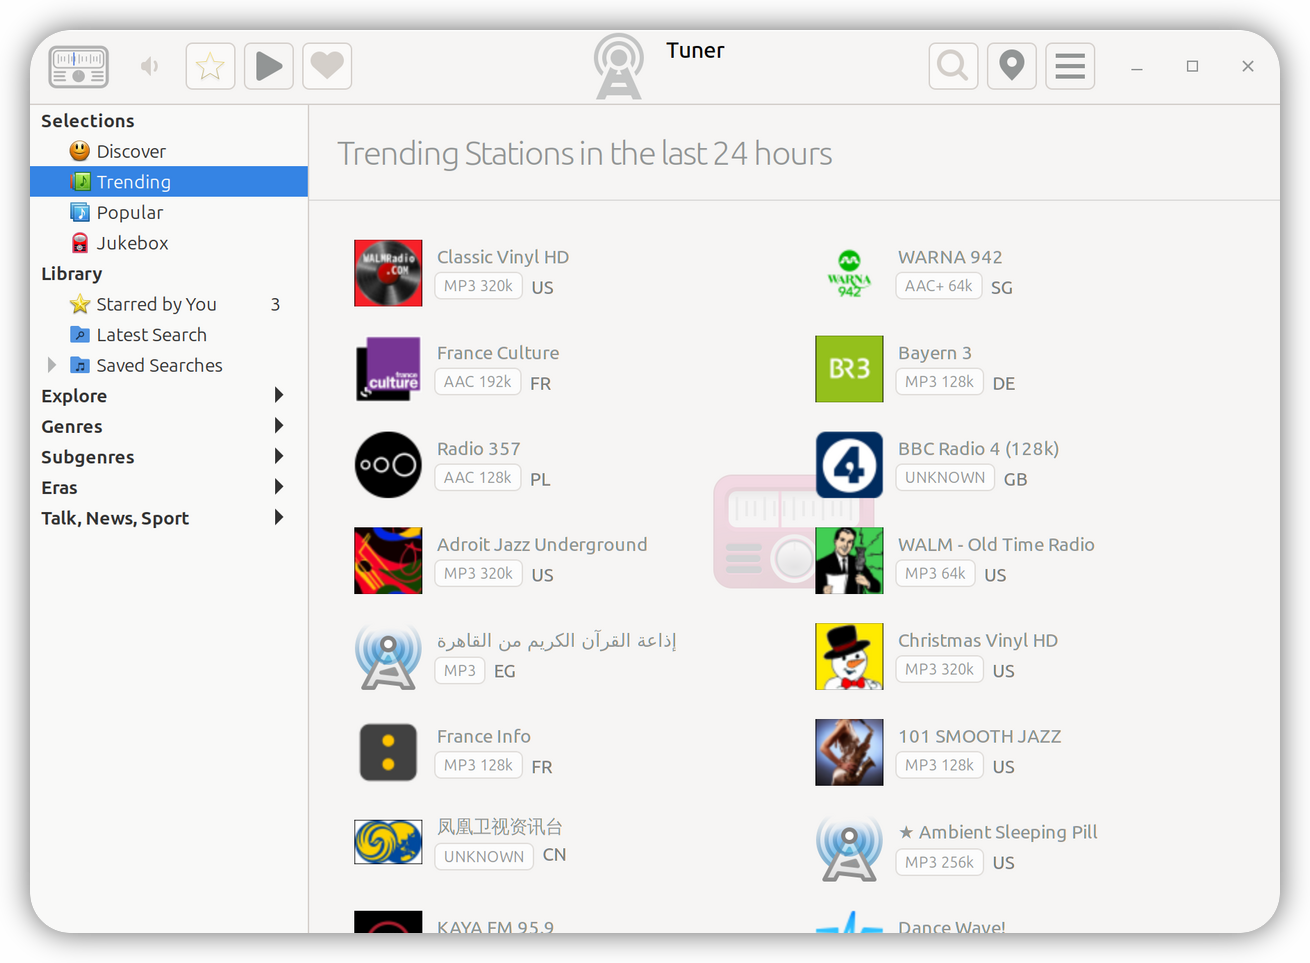
Task: Open the hamburger main menu
Action: coord(1070,66)
